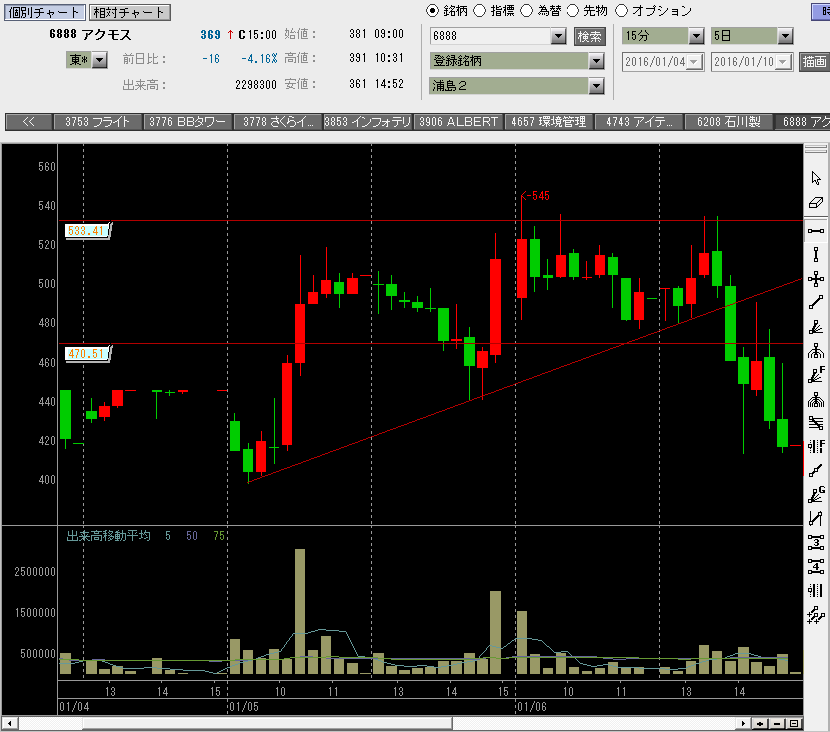Select the eraser tool
Screen dimensions: 830x732
(816, 203)
